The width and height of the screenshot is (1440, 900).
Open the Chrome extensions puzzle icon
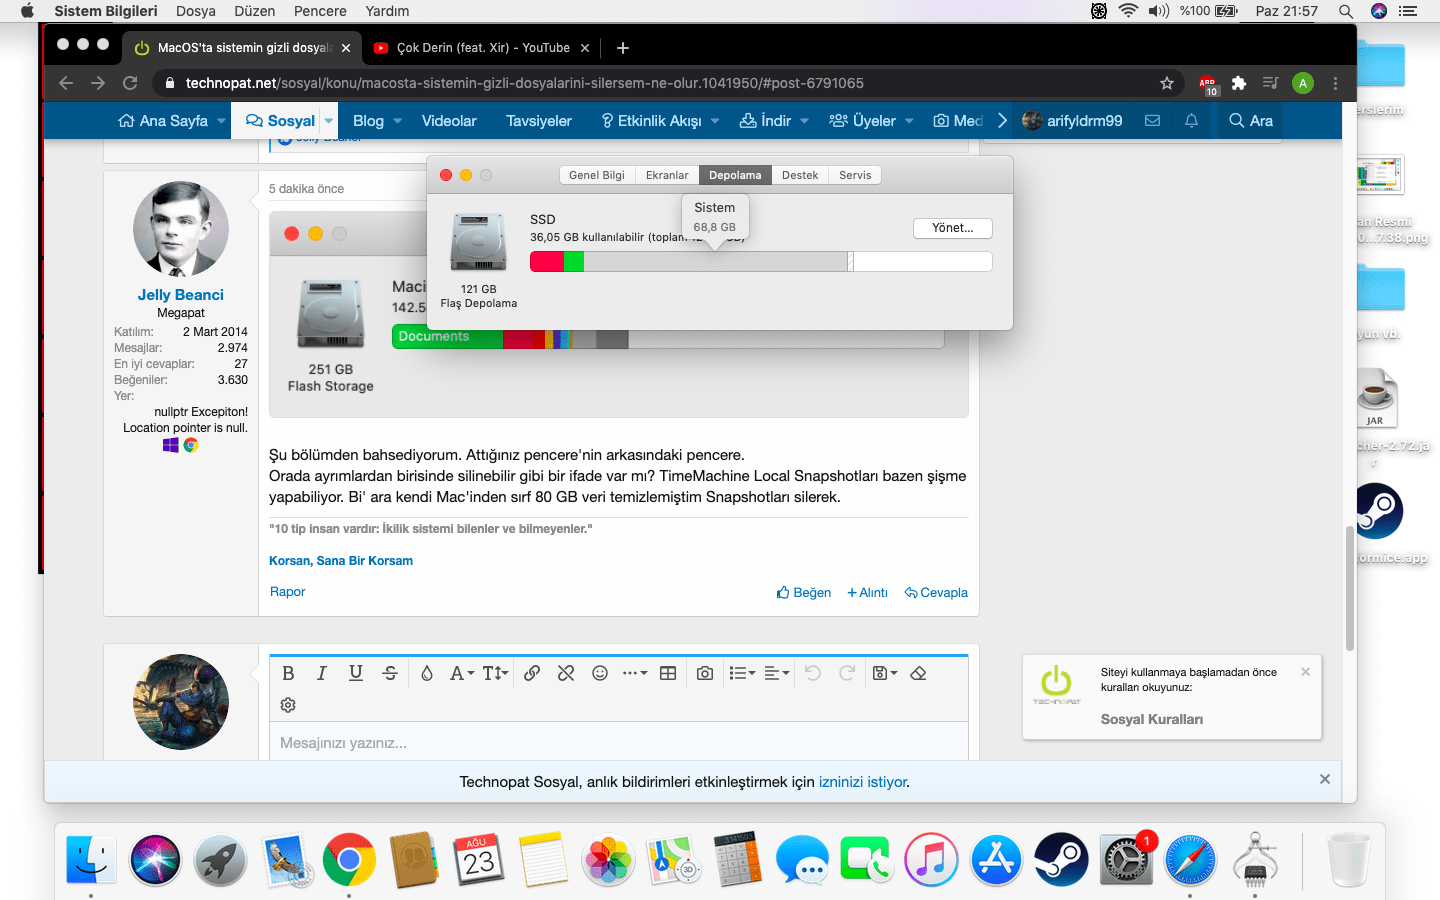(x=1239, y=83)
